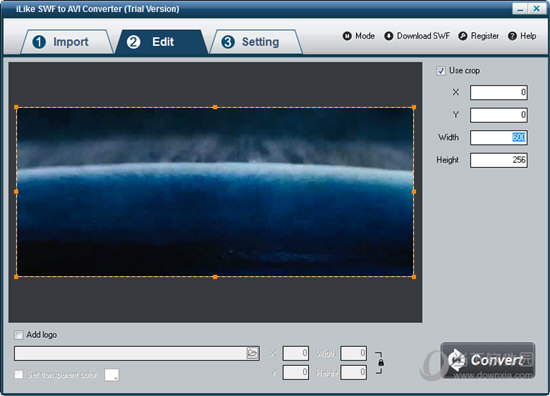Image resolution: width=550 pixels, height=396 pixels.
Task: Open the Setting tab
Action: [x=256, y=42]
